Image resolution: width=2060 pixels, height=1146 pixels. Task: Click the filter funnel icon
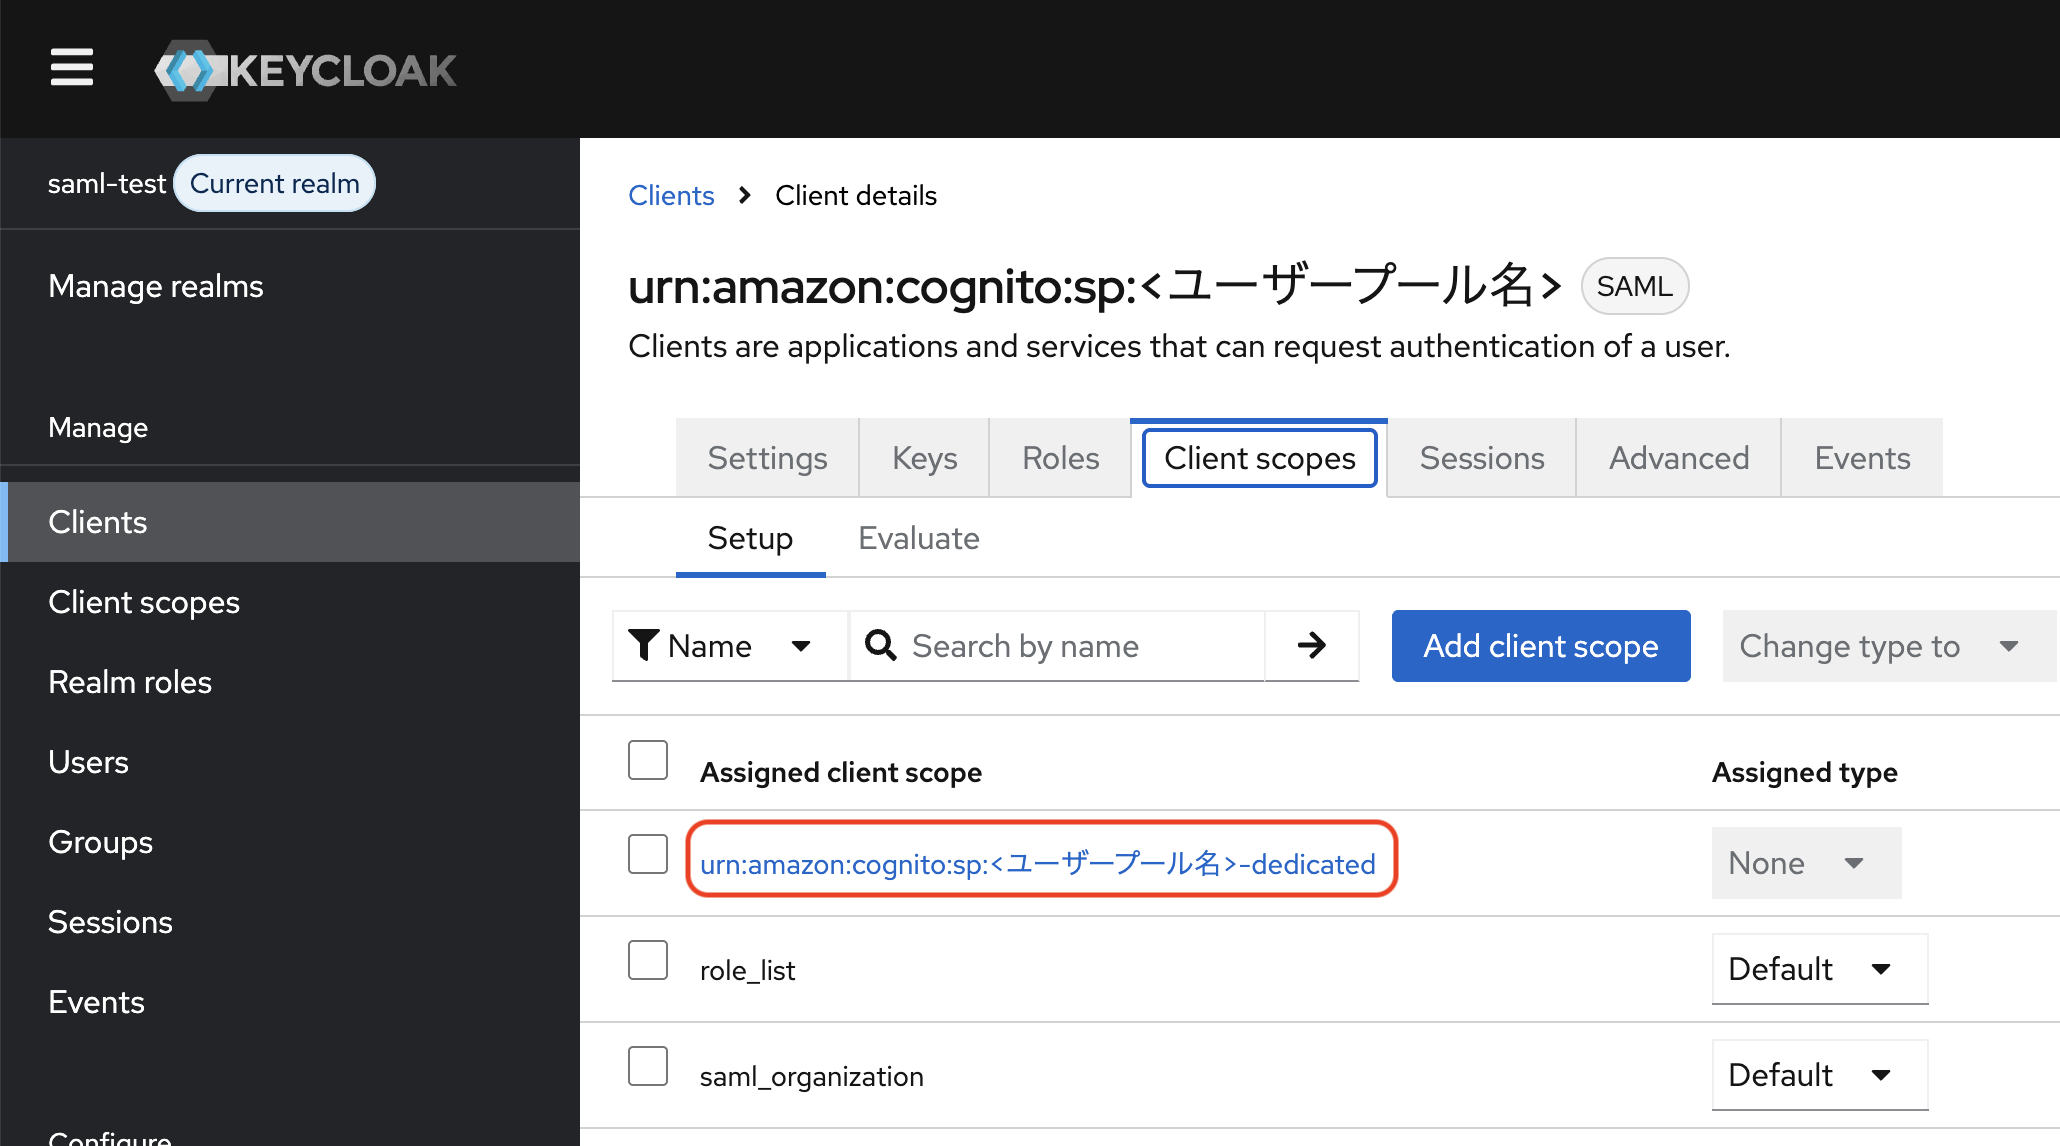(x=643, y=646)
